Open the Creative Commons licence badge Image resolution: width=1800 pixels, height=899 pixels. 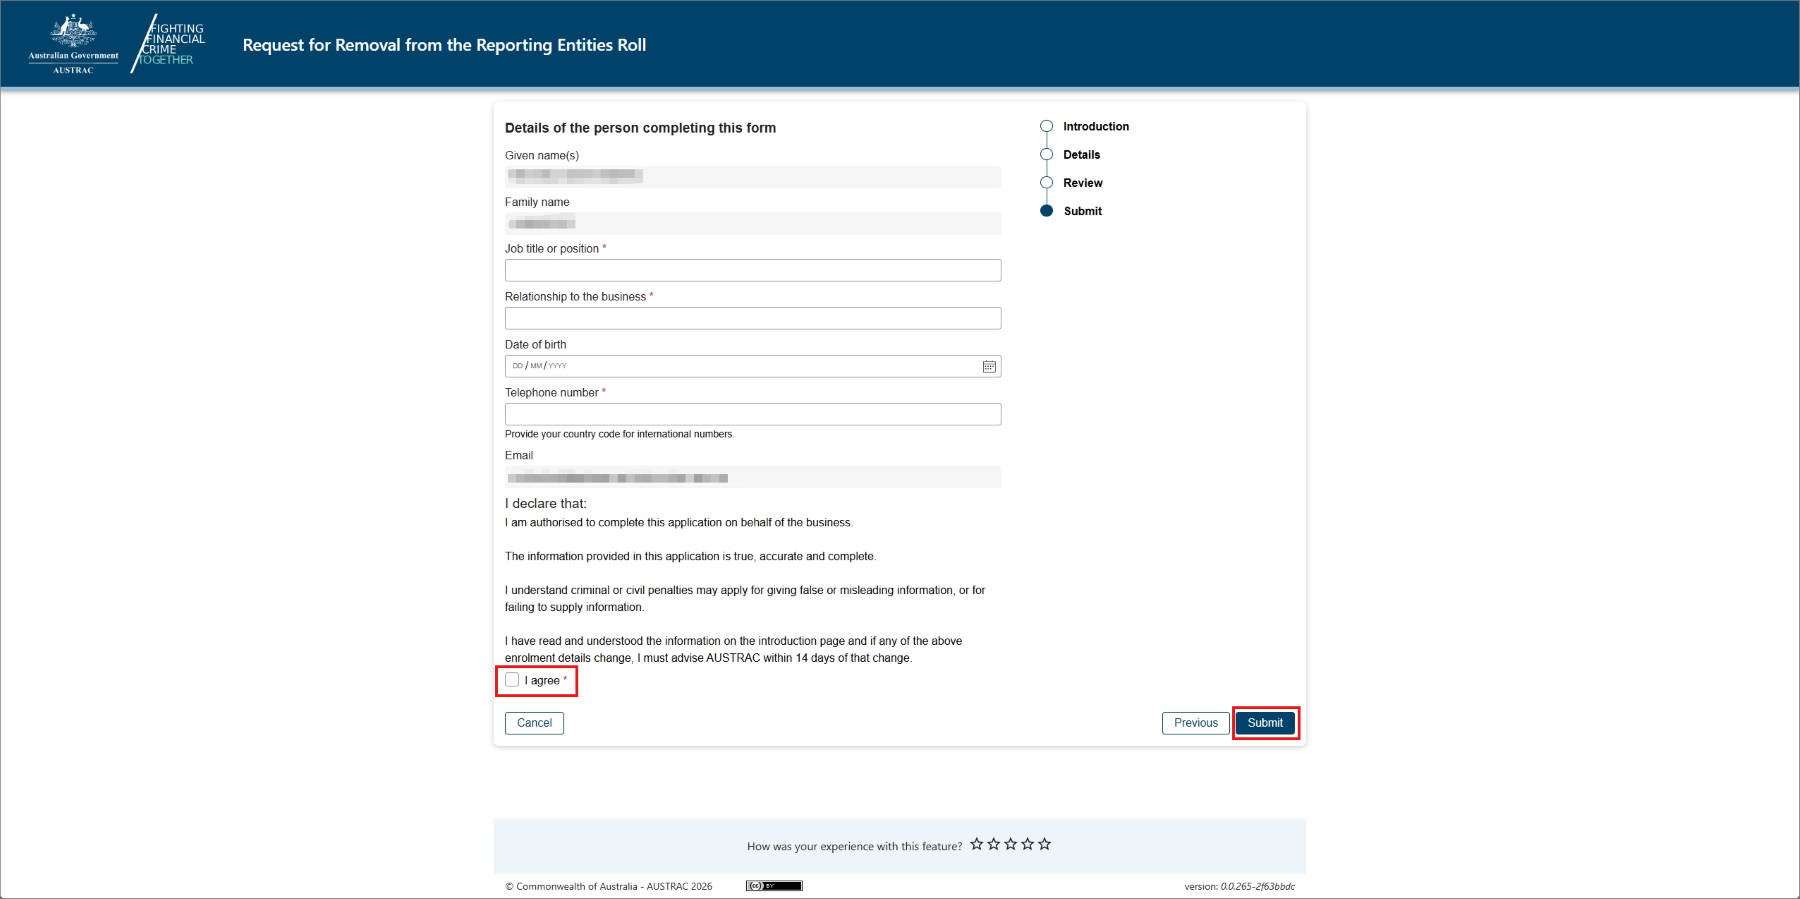click(x=774, y=886)
